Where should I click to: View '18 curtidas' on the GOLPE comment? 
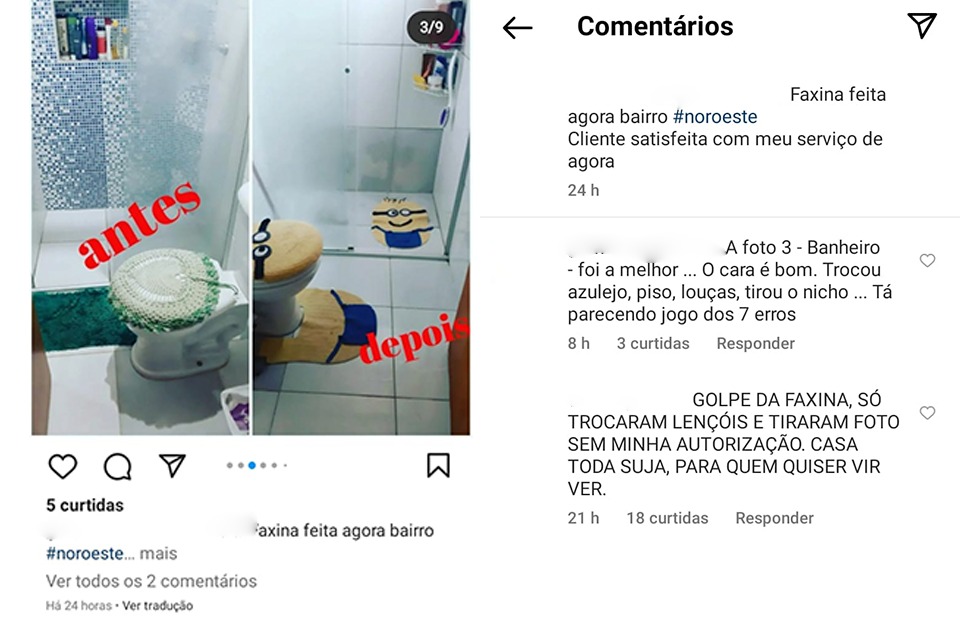click(x=667, y=518)
